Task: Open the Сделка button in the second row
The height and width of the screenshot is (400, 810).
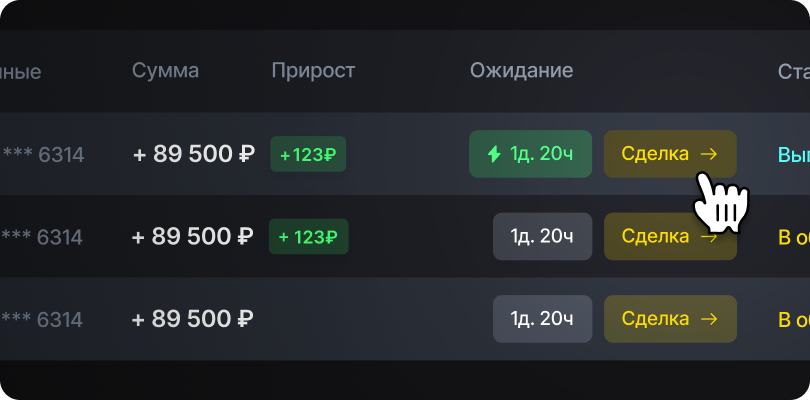Action: click(x=669, y=237)
